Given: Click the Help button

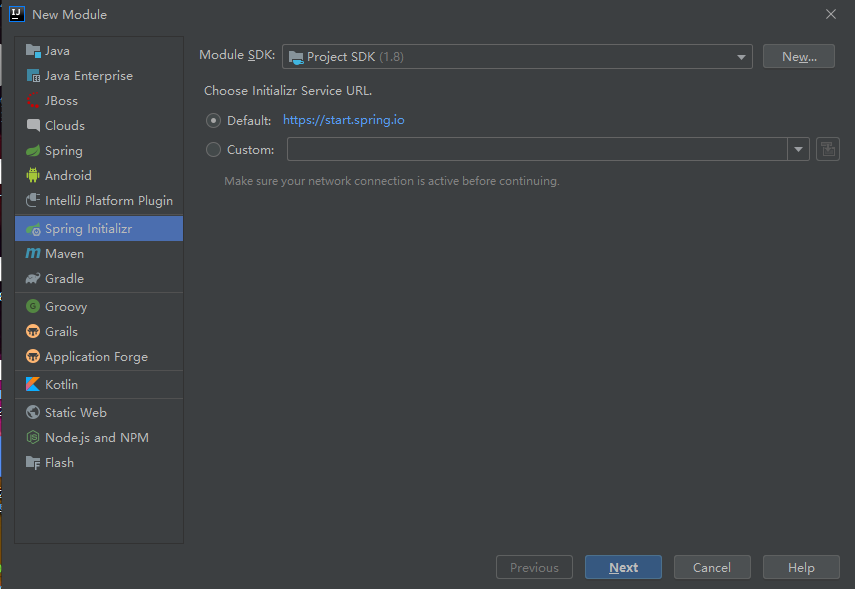Looking at the screenshot, I should click(x=801, y=567).
